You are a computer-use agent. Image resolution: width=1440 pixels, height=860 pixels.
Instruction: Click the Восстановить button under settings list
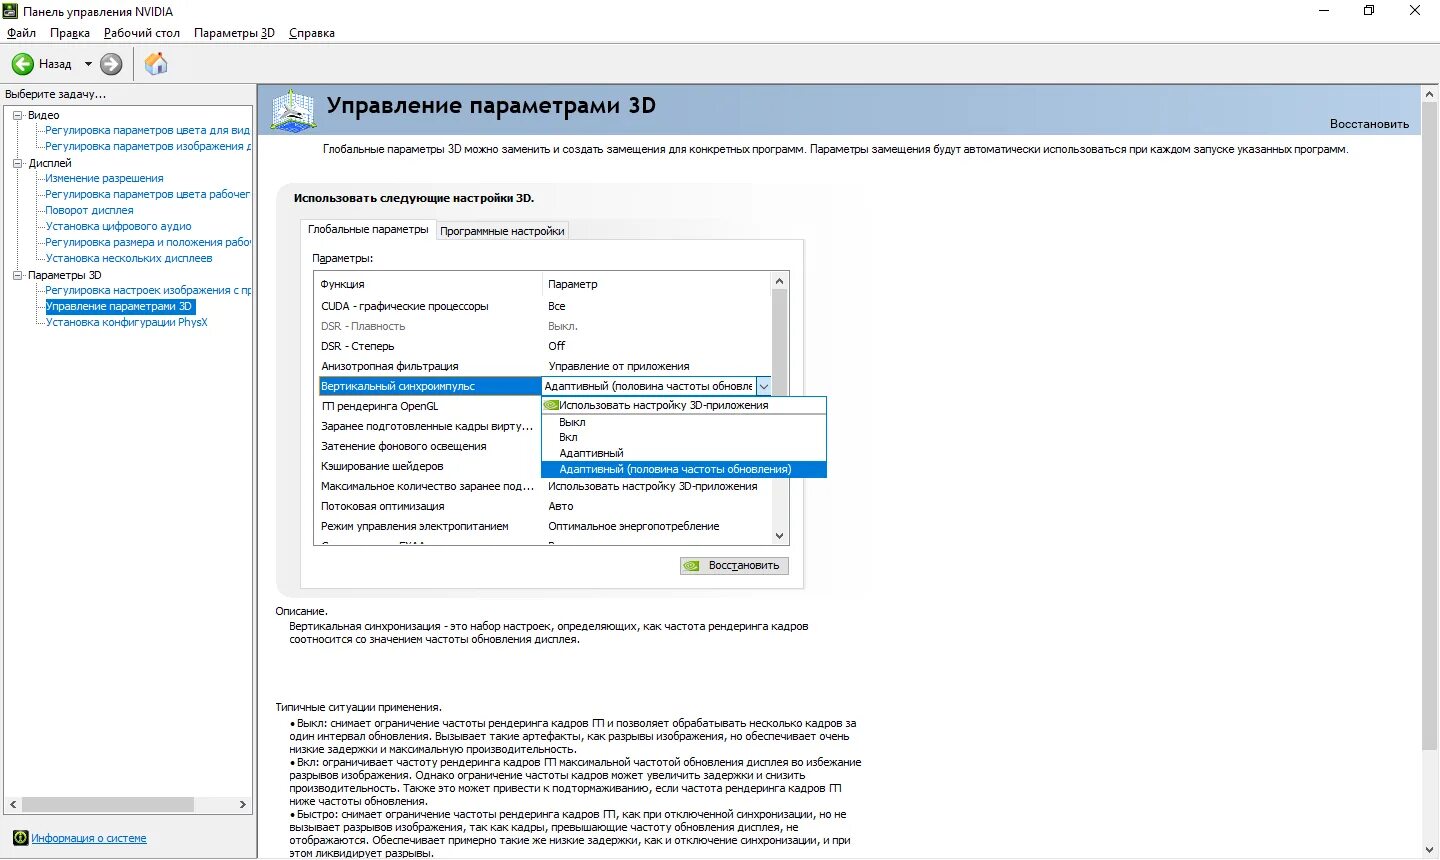click(x=735, y=566)
